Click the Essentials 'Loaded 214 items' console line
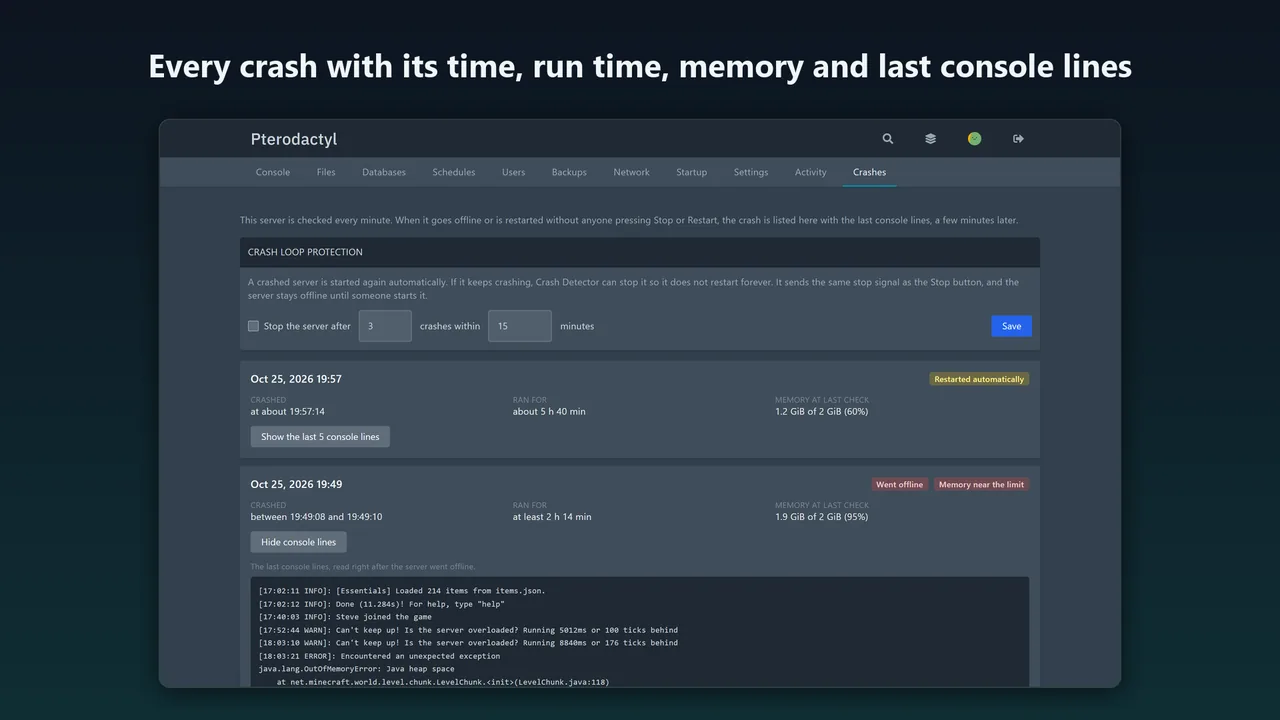1280x720 pixels. coord(402,591)
